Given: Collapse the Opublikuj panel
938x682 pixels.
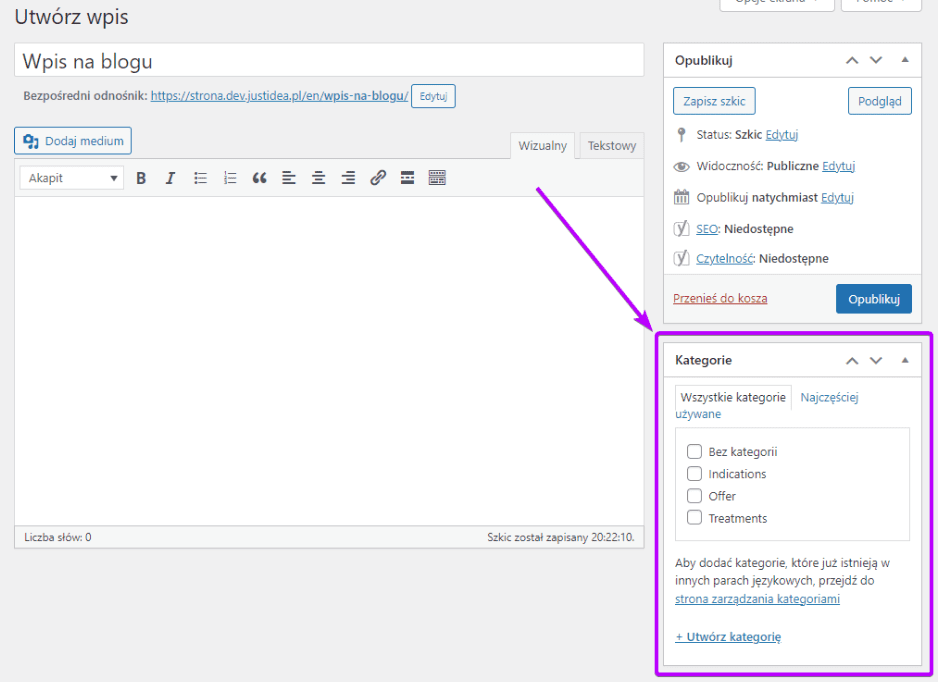Looking at the screenshot, I should 905,60.
